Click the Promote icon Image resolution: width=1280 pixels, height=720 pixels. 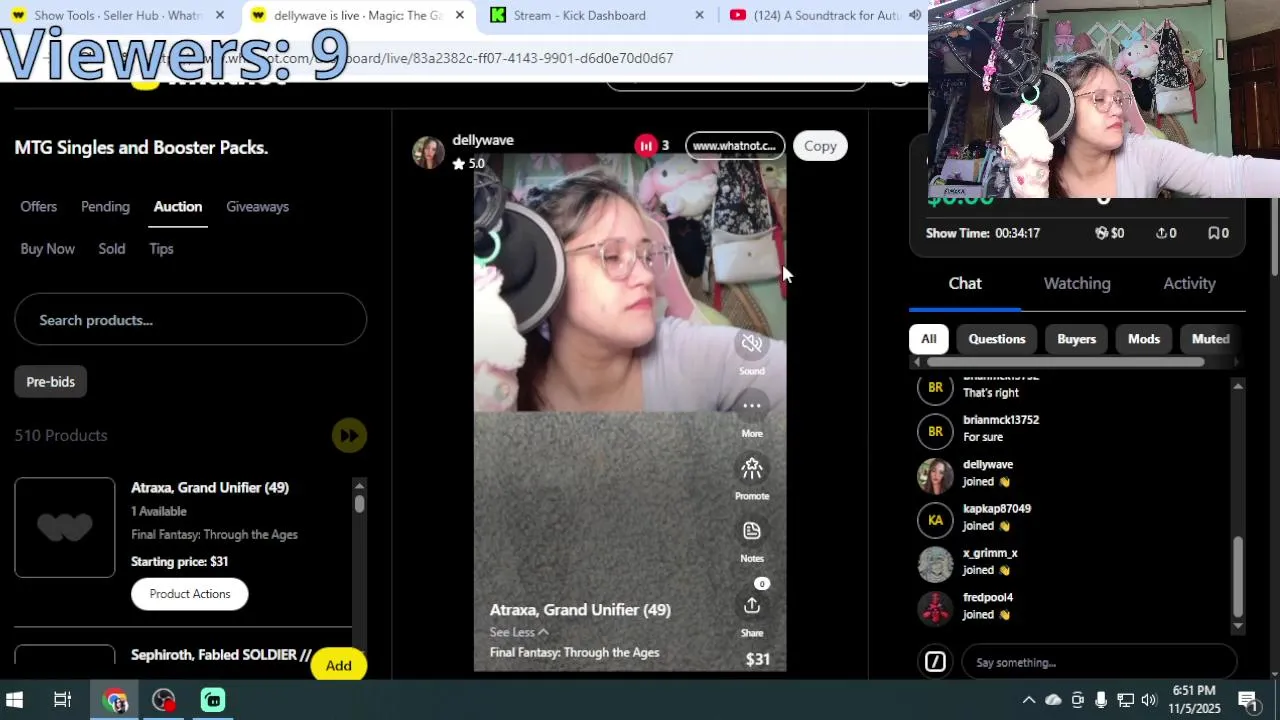(752, 468)
